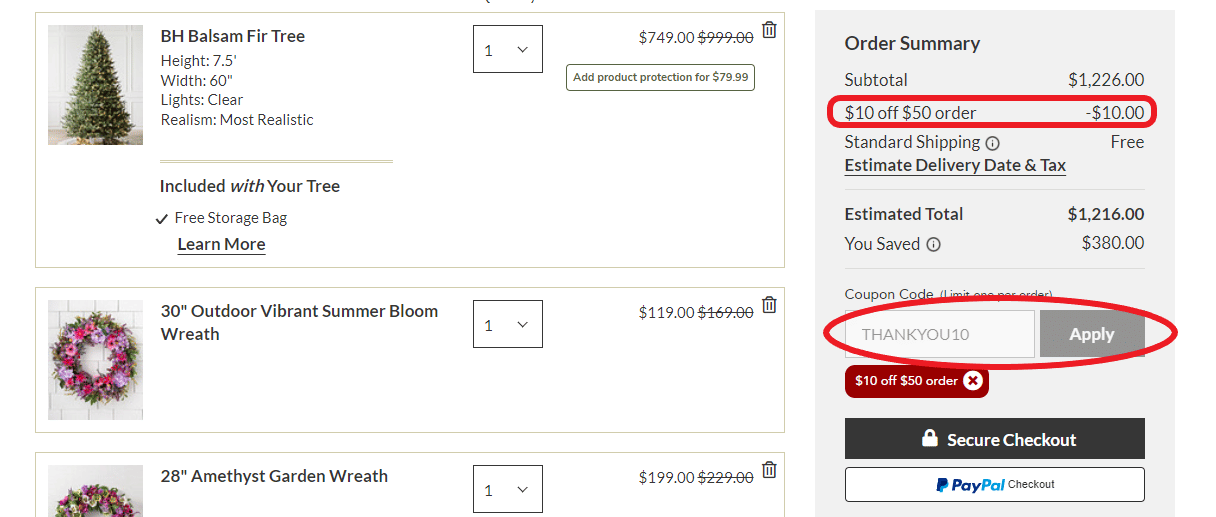
Task: Remove the Summer Bloom Wreath via trash icon
Action: point(769,305)
